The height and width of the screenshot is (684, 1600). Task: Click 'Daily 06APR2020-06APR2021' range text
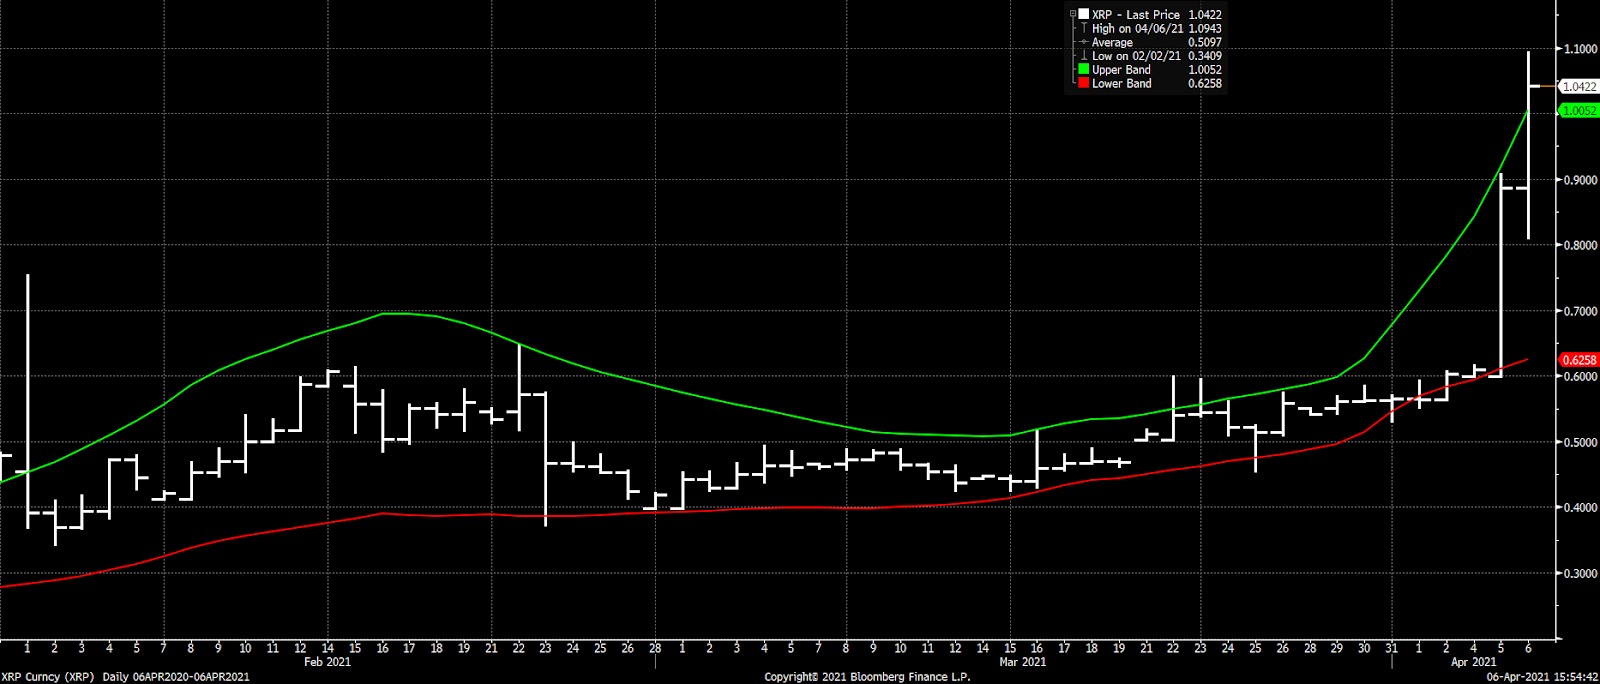point(176,677)
